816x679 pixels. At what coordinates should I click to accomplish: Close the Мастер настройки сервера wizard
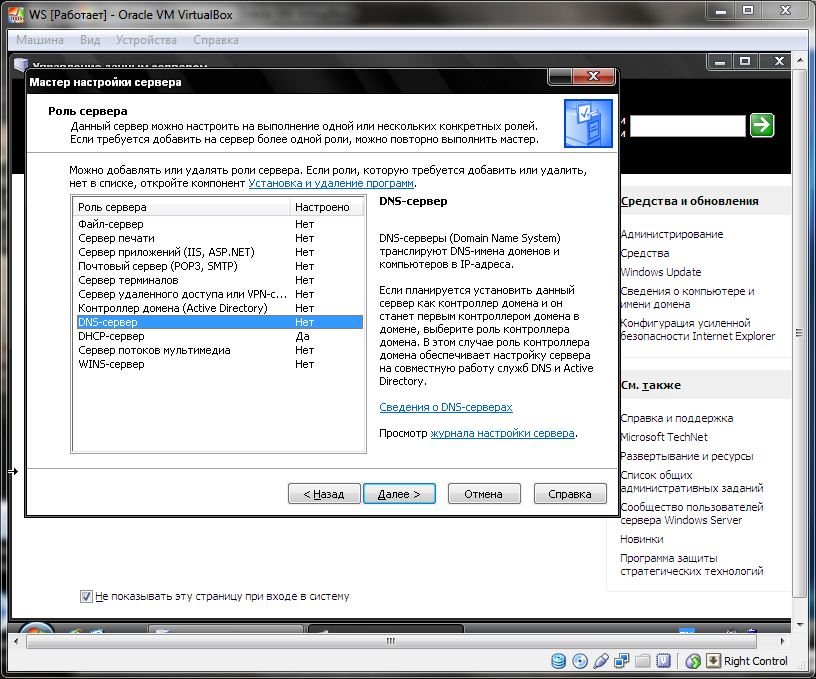coord(593,76)
